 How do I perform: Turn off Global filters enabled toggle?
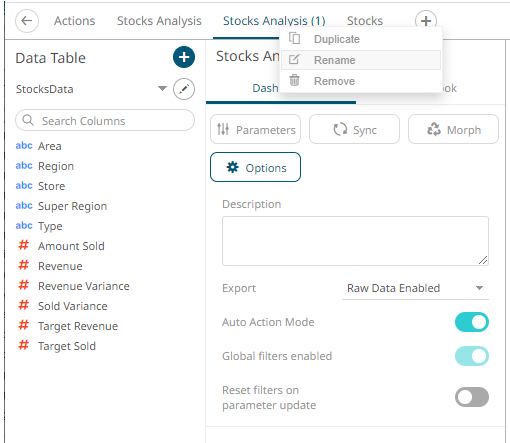(x=472, y=356)
